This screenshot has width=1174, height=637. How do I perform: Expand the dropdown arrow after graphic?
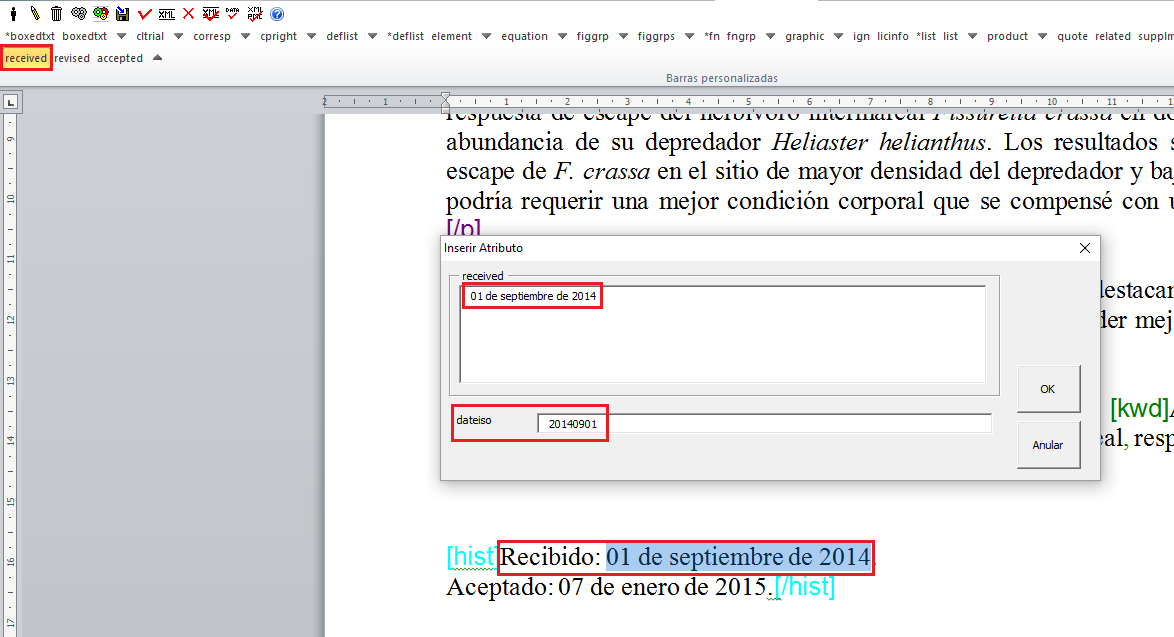click(x=839, y=36)
